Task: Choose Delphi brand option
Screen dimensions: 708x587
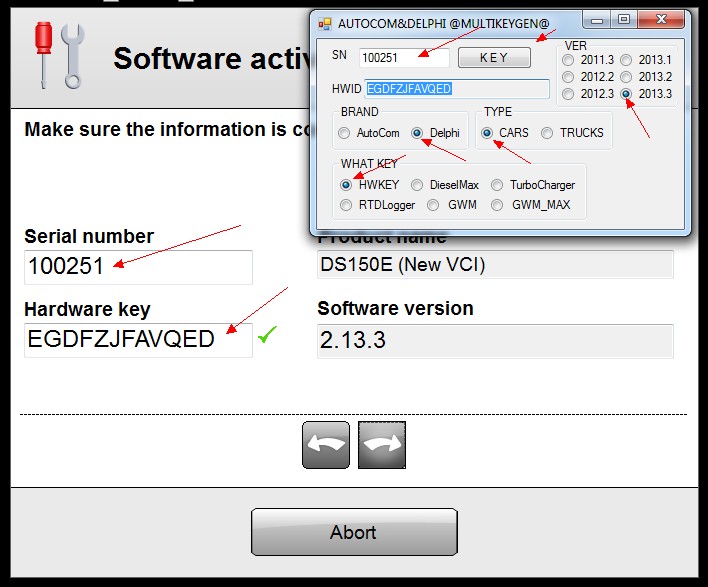Action: click(417, 133)
